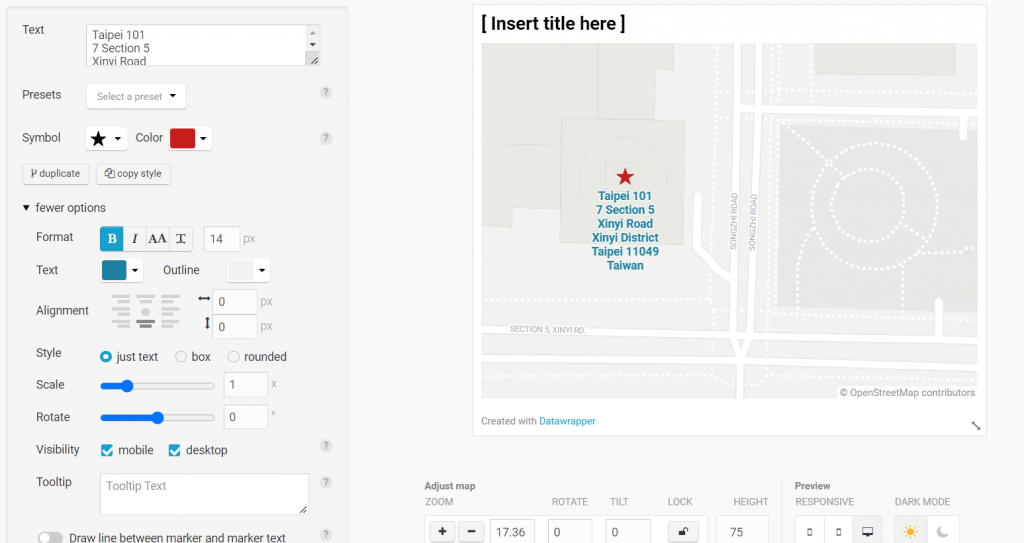The height and width of the screenshot is (543, 1024).
Task: Choose the selected bottom-center alignment option
Action: [x=146, y=323]
